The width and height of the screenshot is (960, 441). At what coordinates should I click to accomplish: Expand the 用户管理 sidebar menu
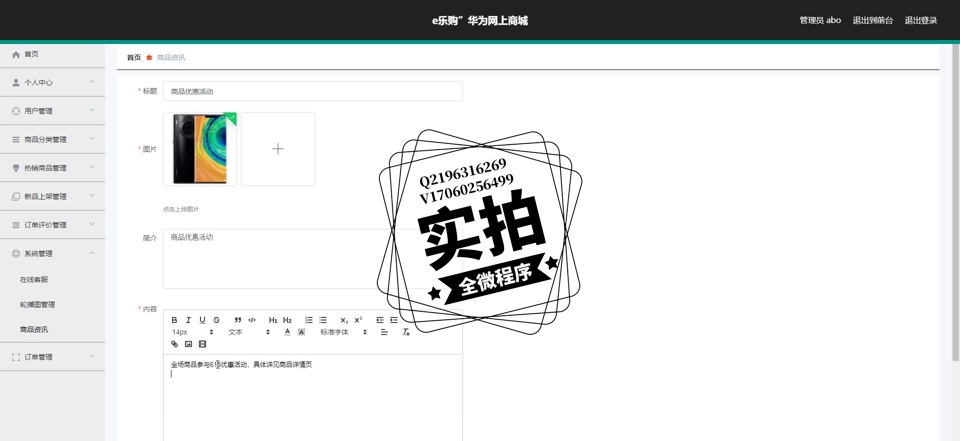coord(52,111)
